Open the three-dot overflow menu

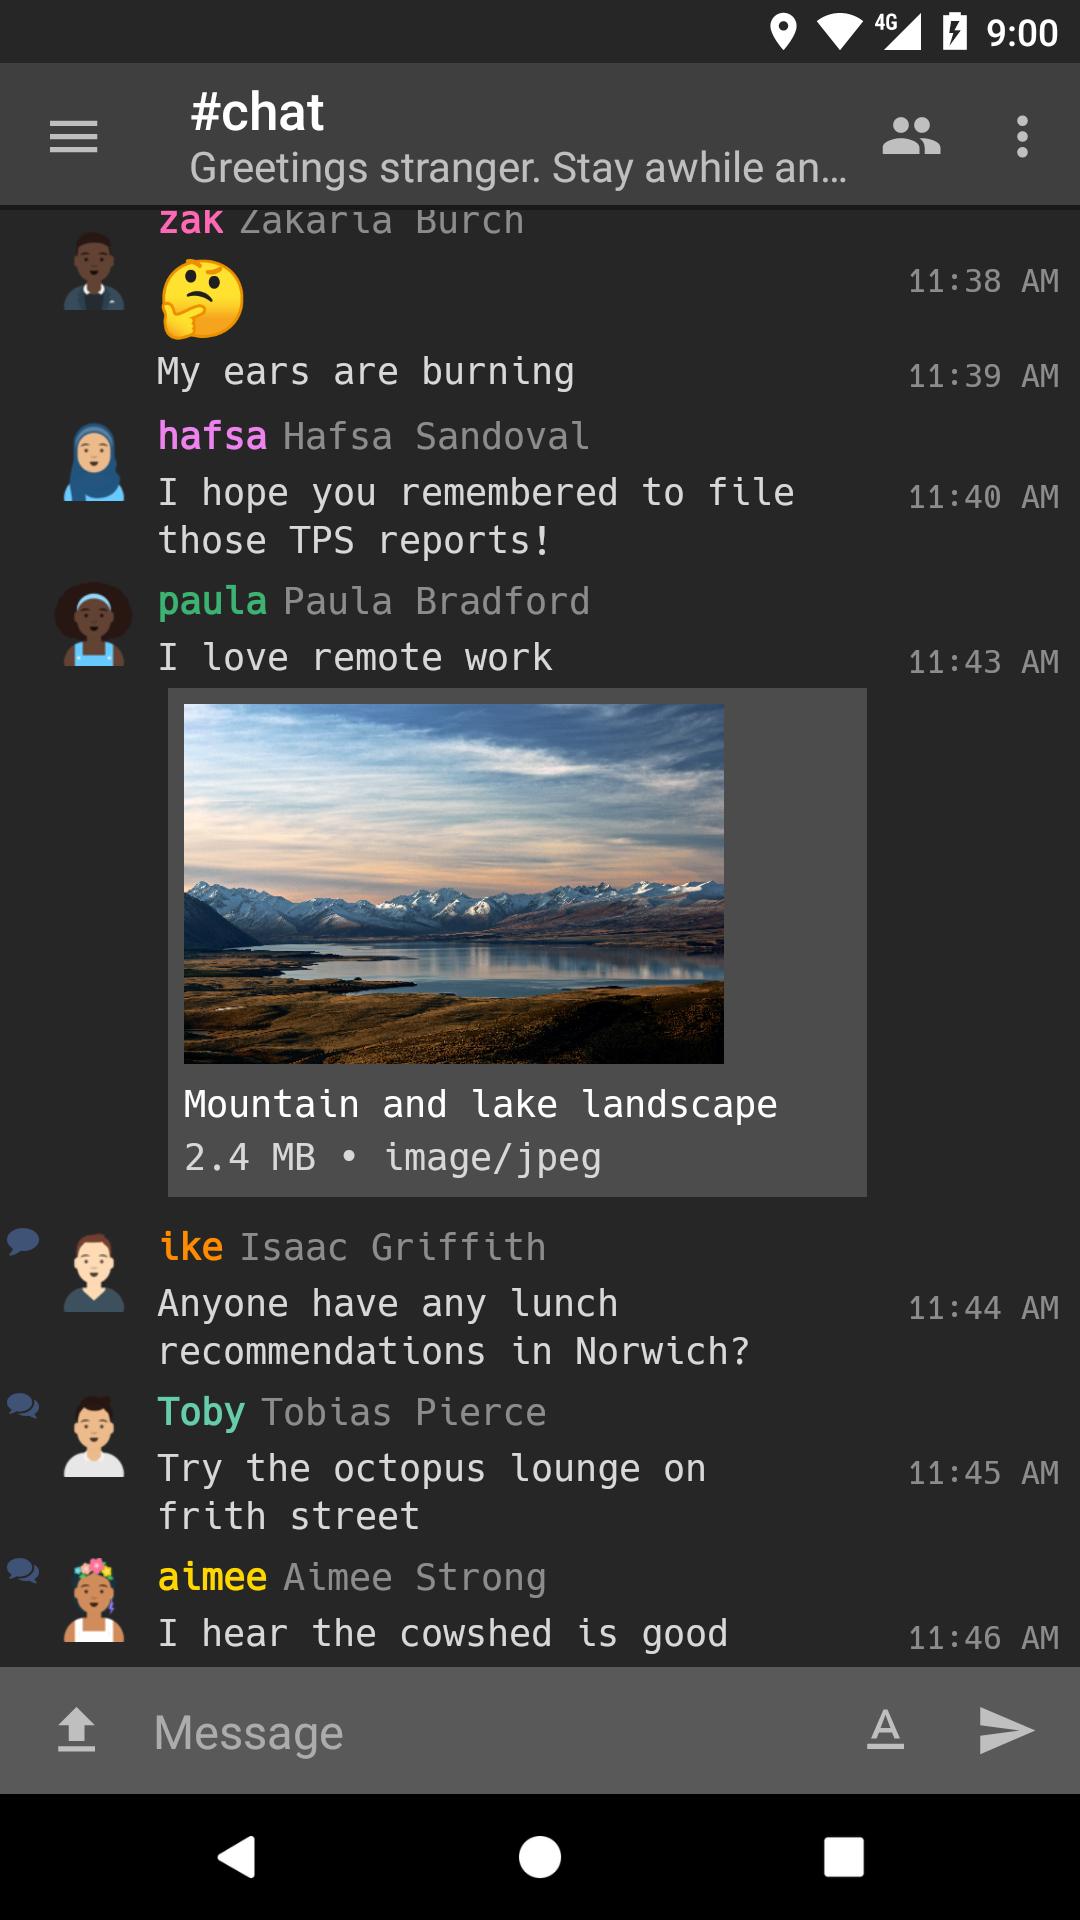[x=1022, y=136]
